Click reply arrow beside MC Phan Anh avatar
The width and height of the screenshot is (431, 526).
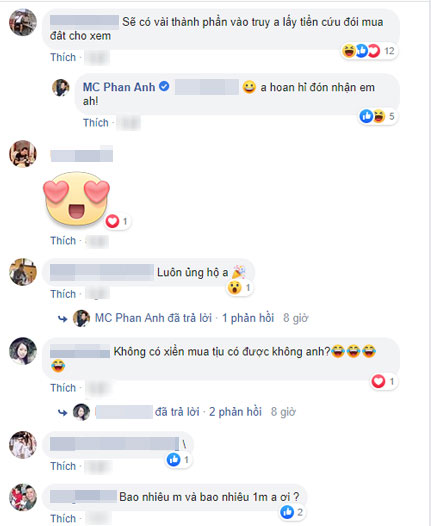click(x=63, y=318)
